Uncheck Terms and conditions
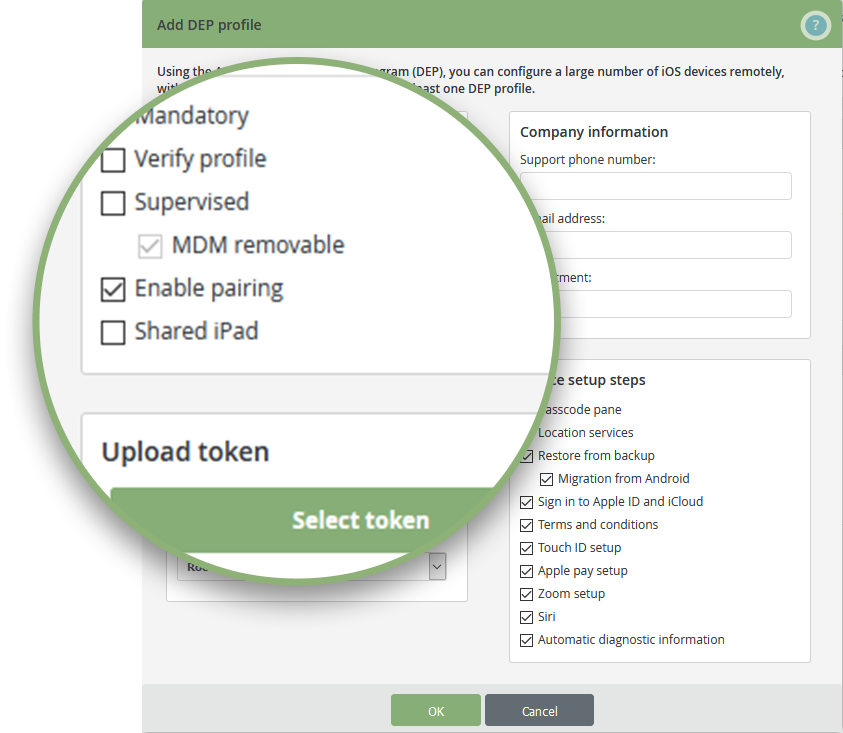Viewport: 843px width, 733px height. coord(526,525)
